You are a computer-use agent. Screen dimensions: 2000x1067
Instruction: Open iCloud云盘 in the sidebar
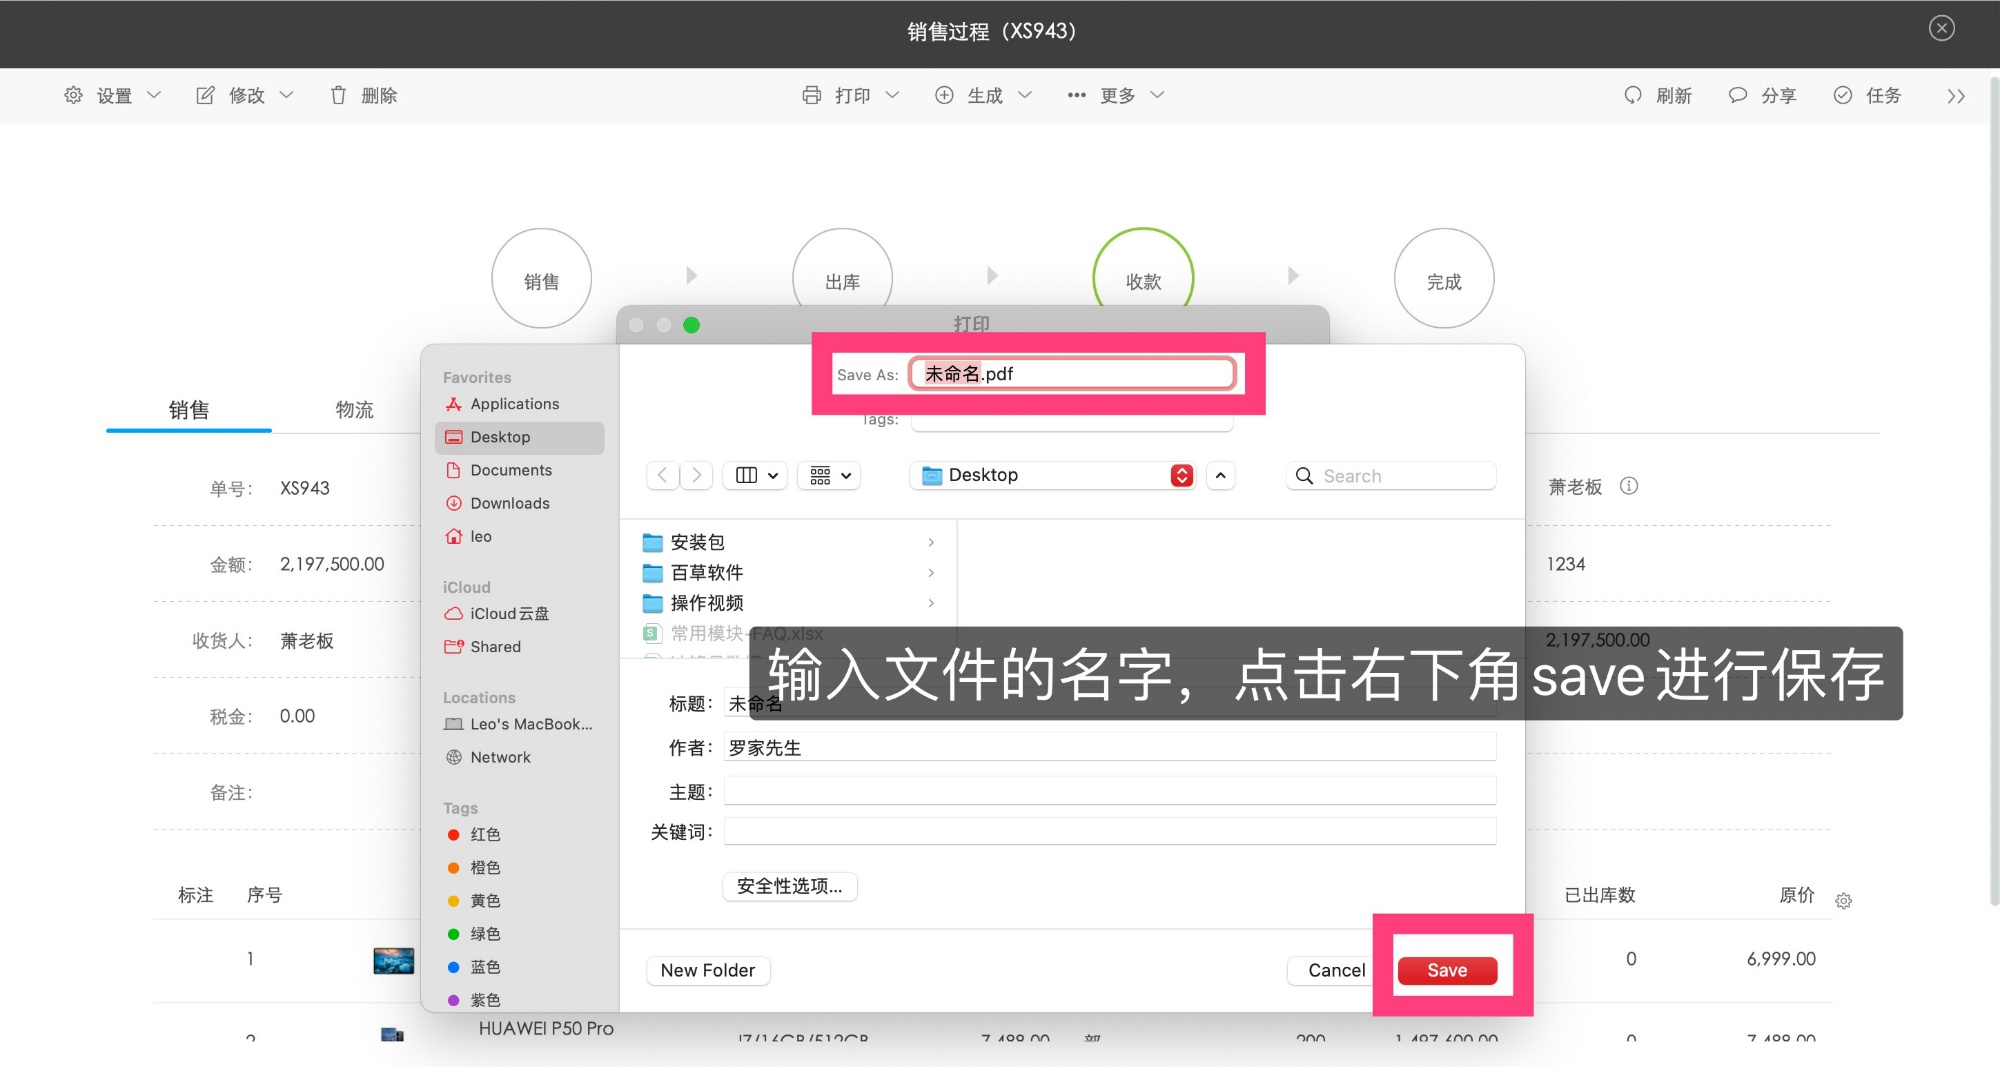pos(508,613)
